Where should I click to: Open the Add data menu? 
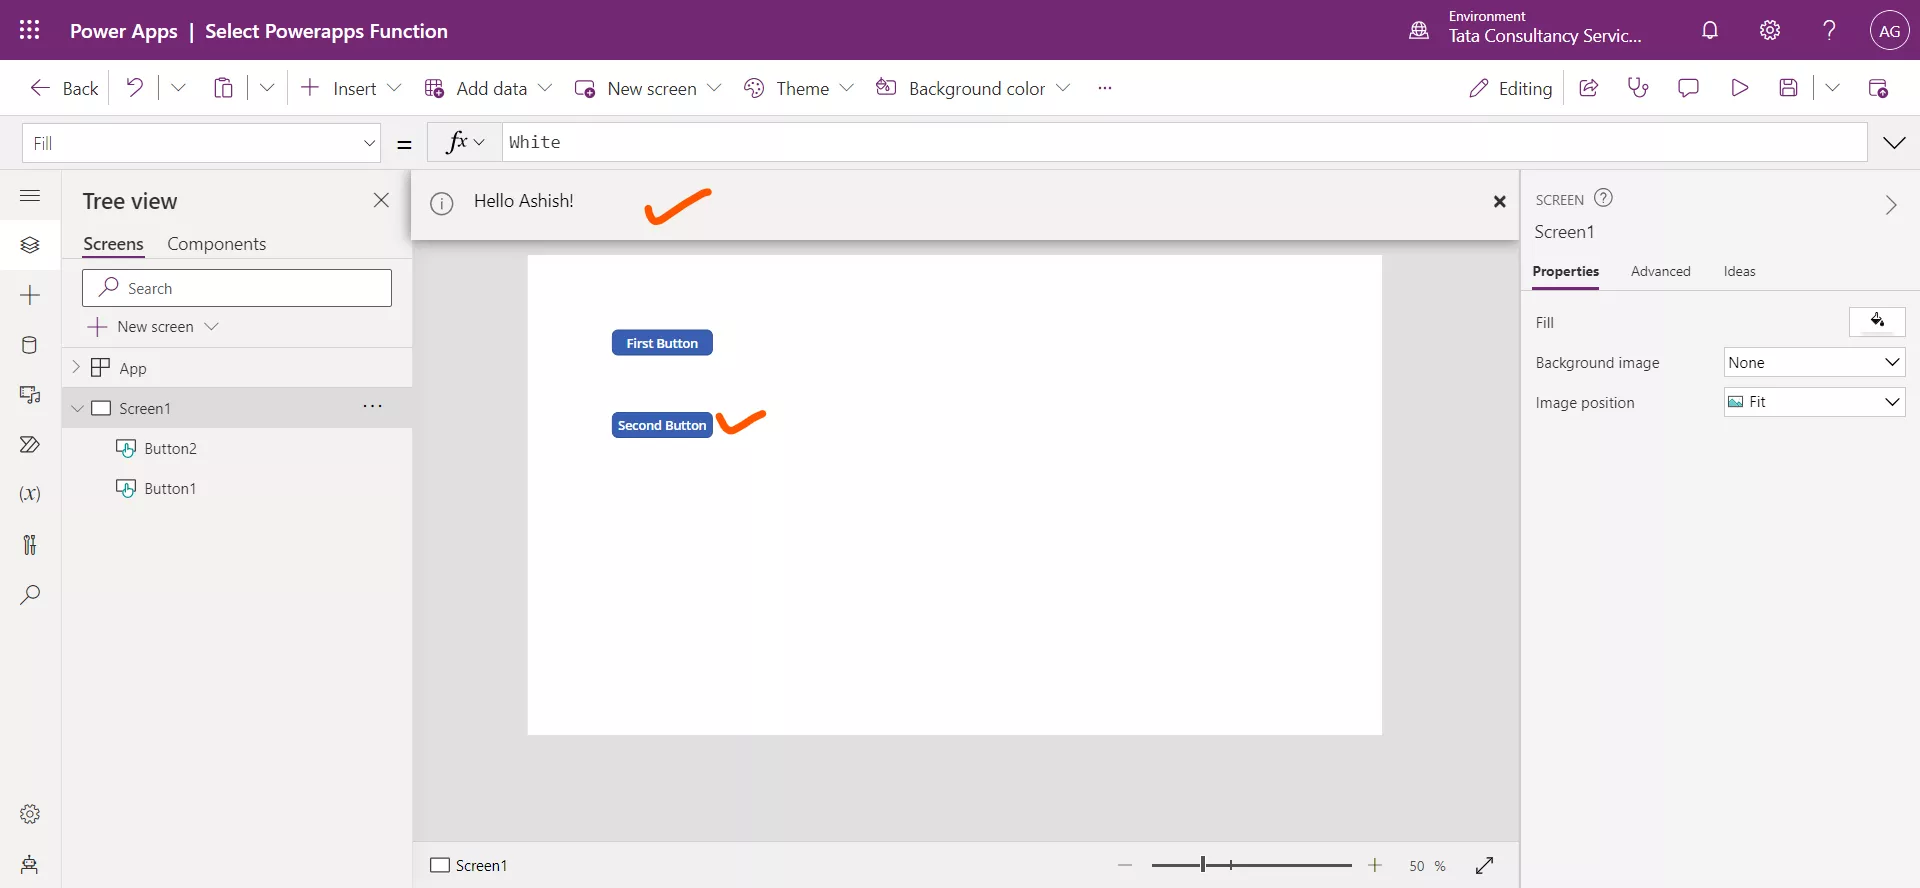pyautogui.click(x=488, y=88)
